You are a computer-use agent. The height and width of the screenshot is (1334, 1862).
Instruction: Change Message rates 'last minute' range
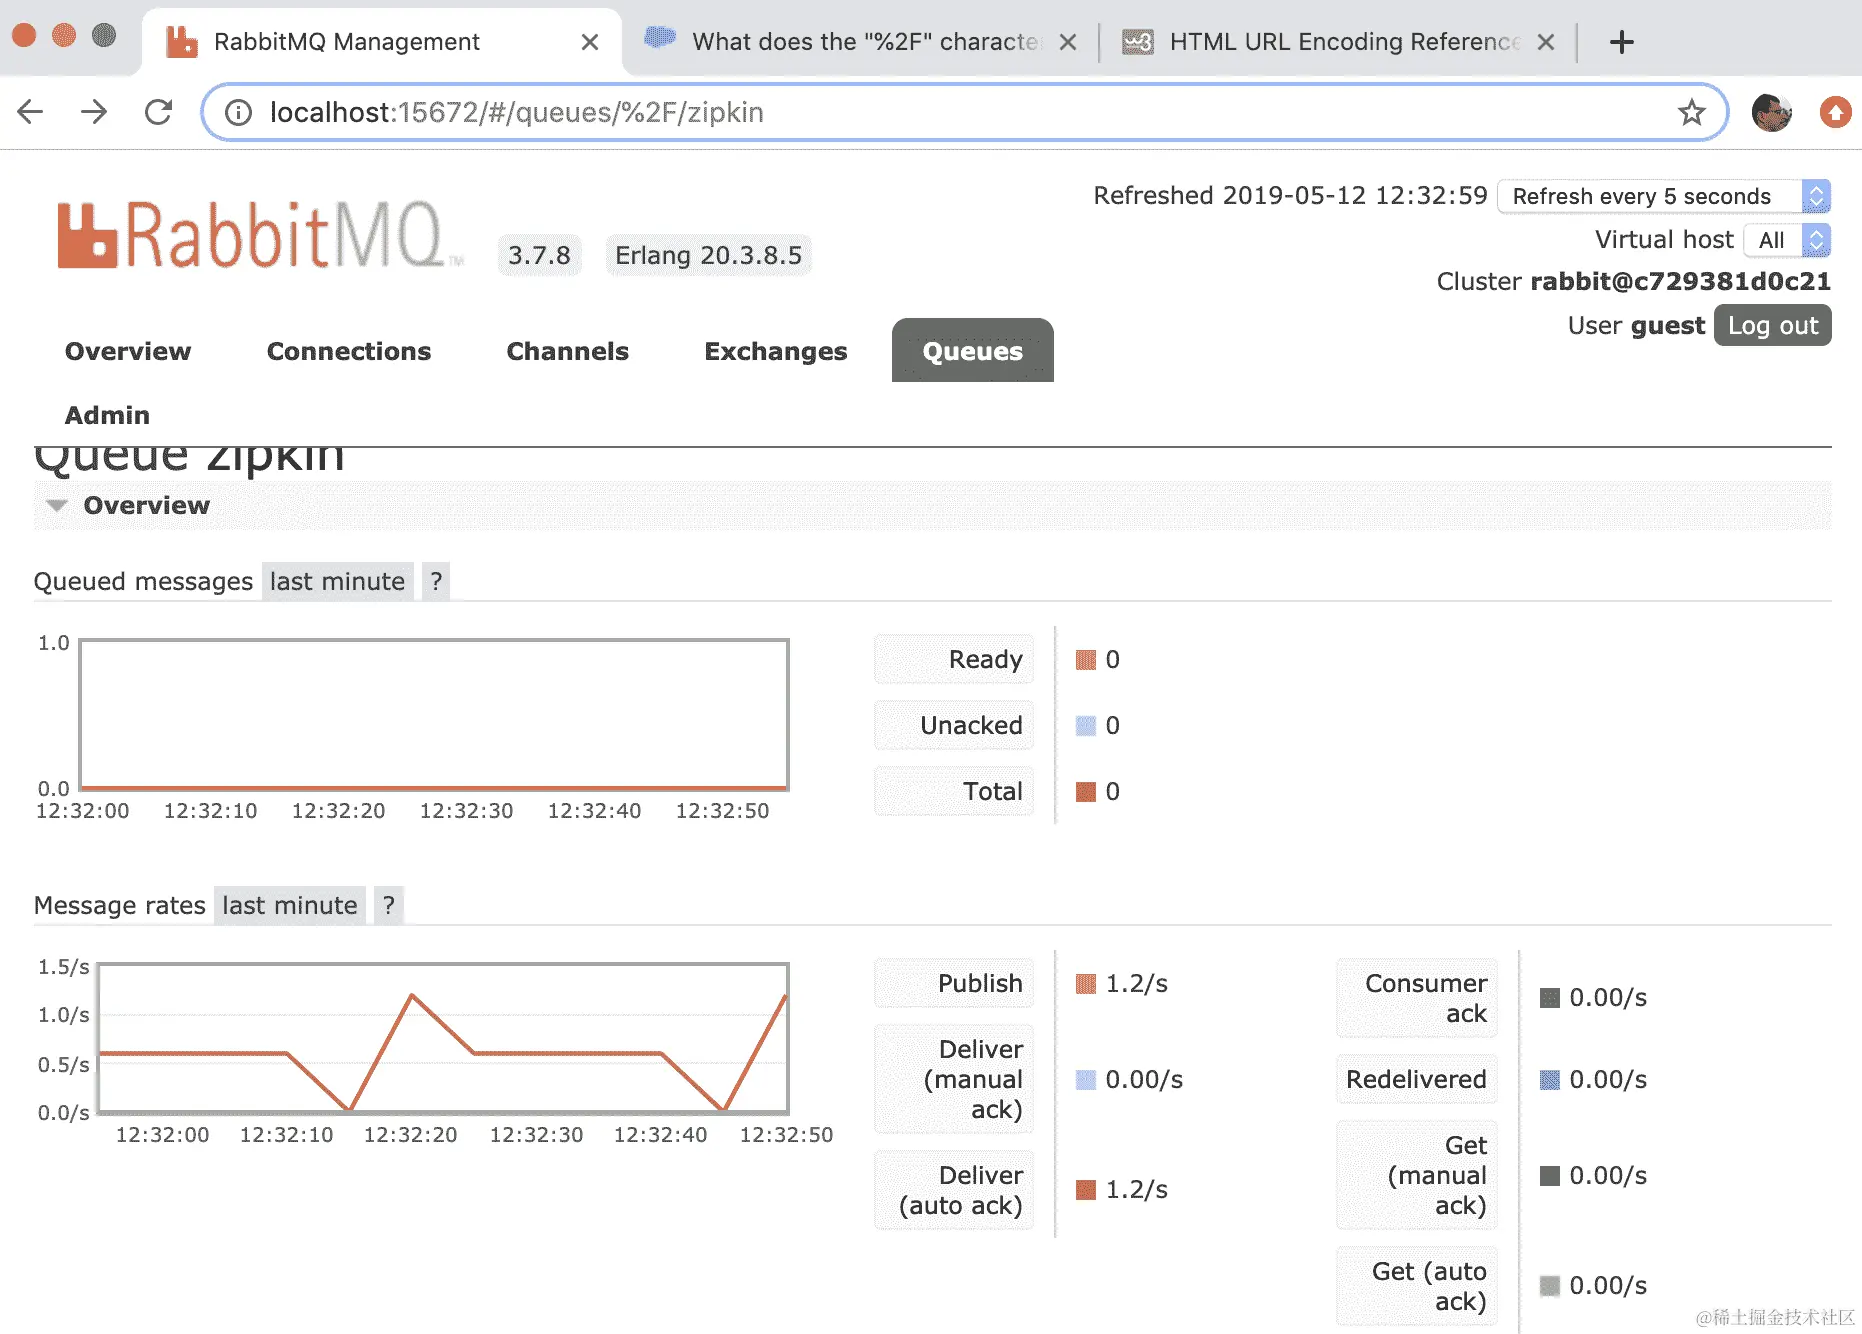click(290, 905)
